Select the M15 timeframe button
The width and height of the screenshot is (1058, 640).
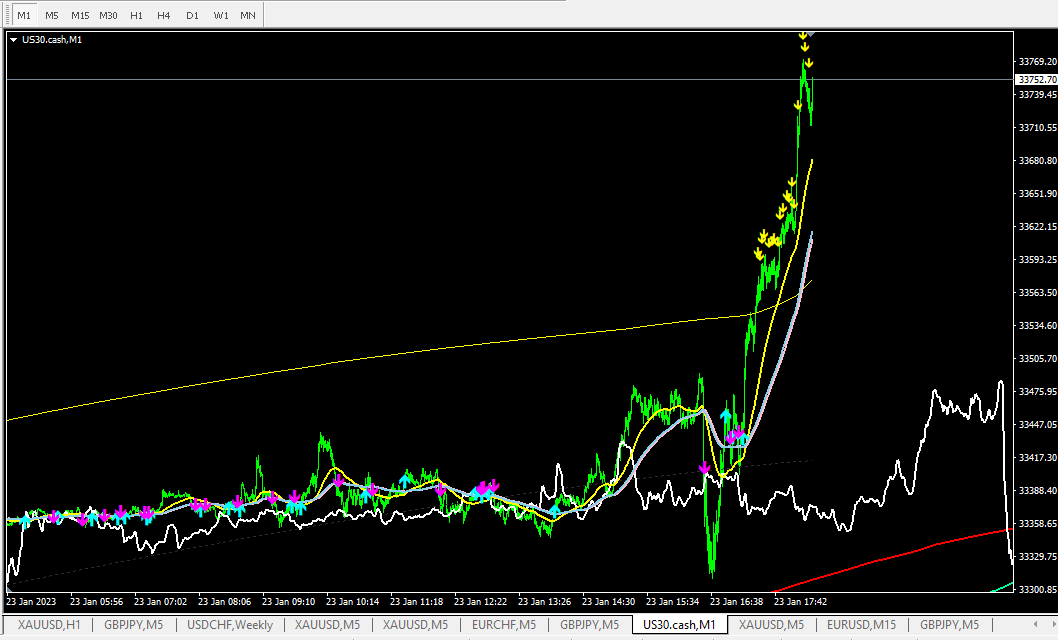[x=80, y=15]
